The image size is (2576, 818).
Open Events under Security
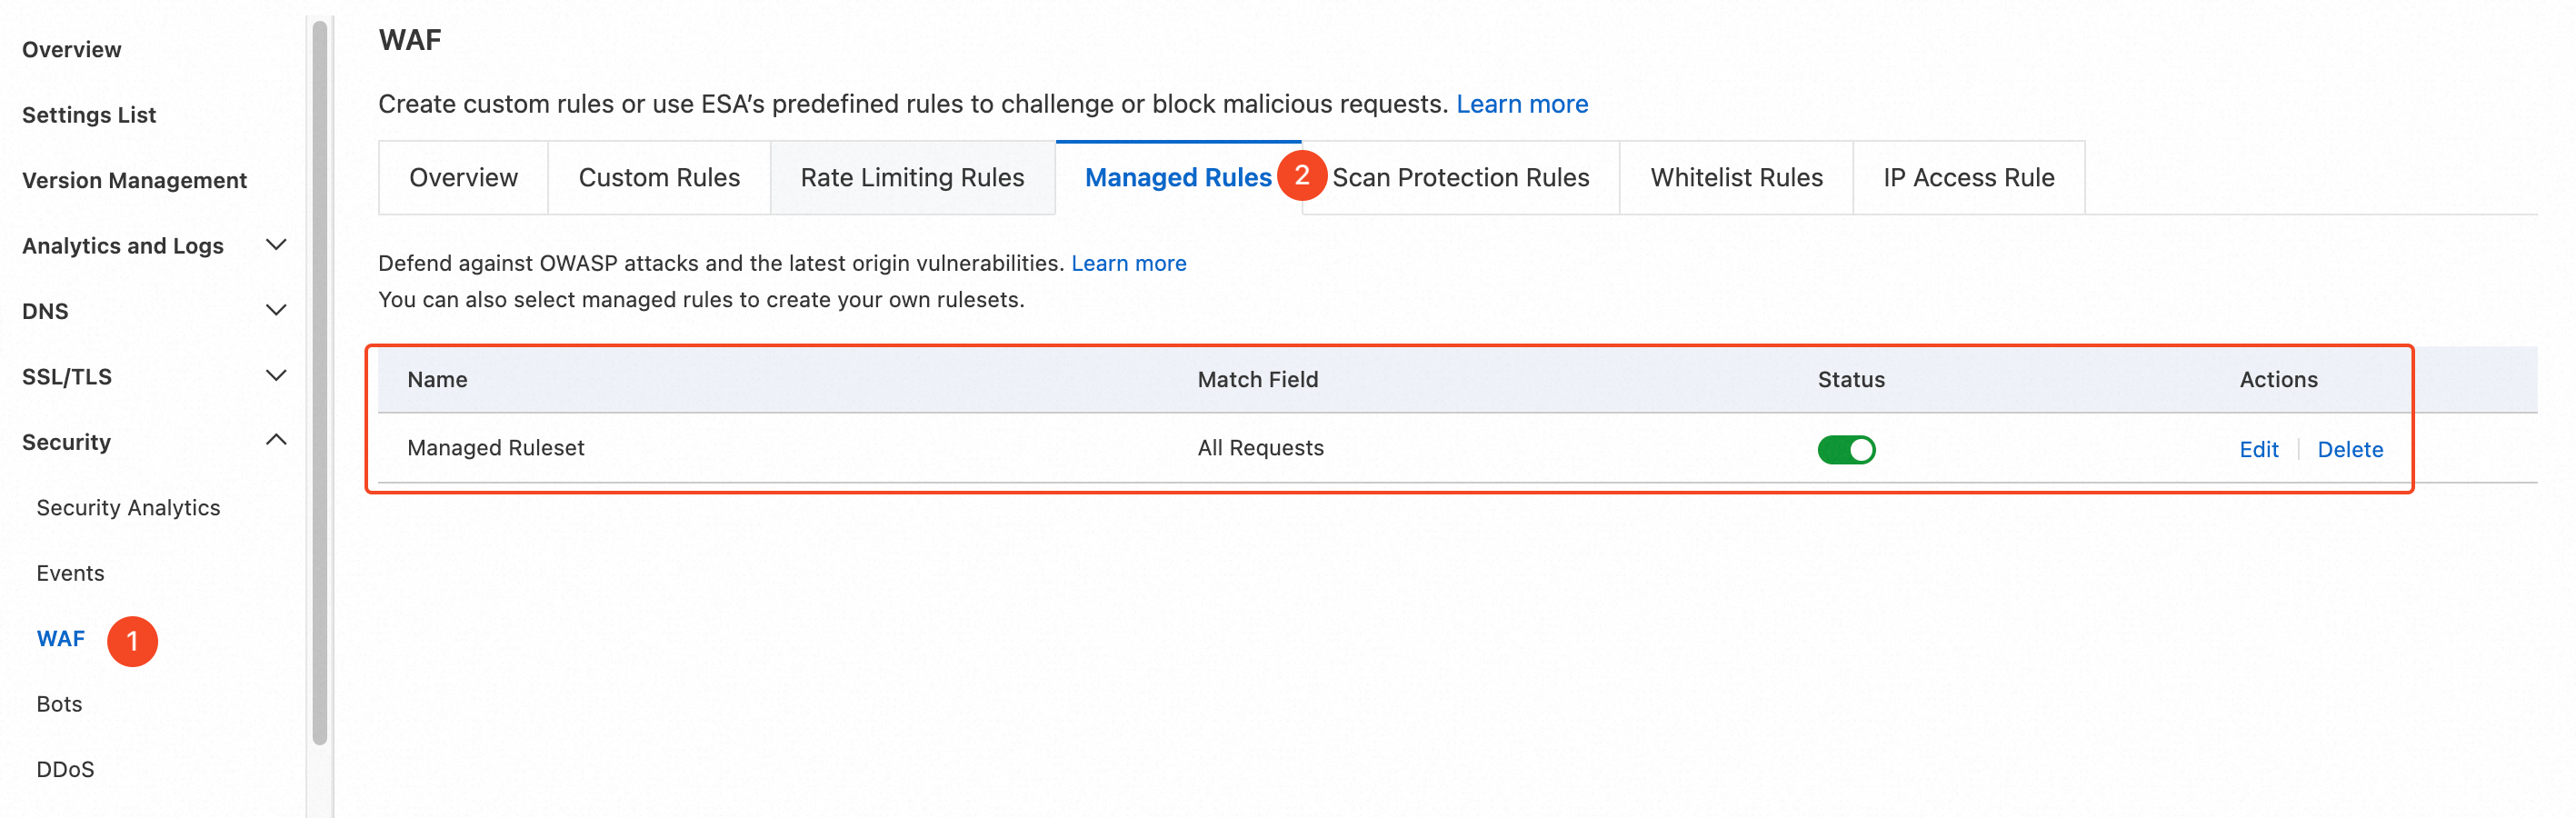(x=70, y=573)
